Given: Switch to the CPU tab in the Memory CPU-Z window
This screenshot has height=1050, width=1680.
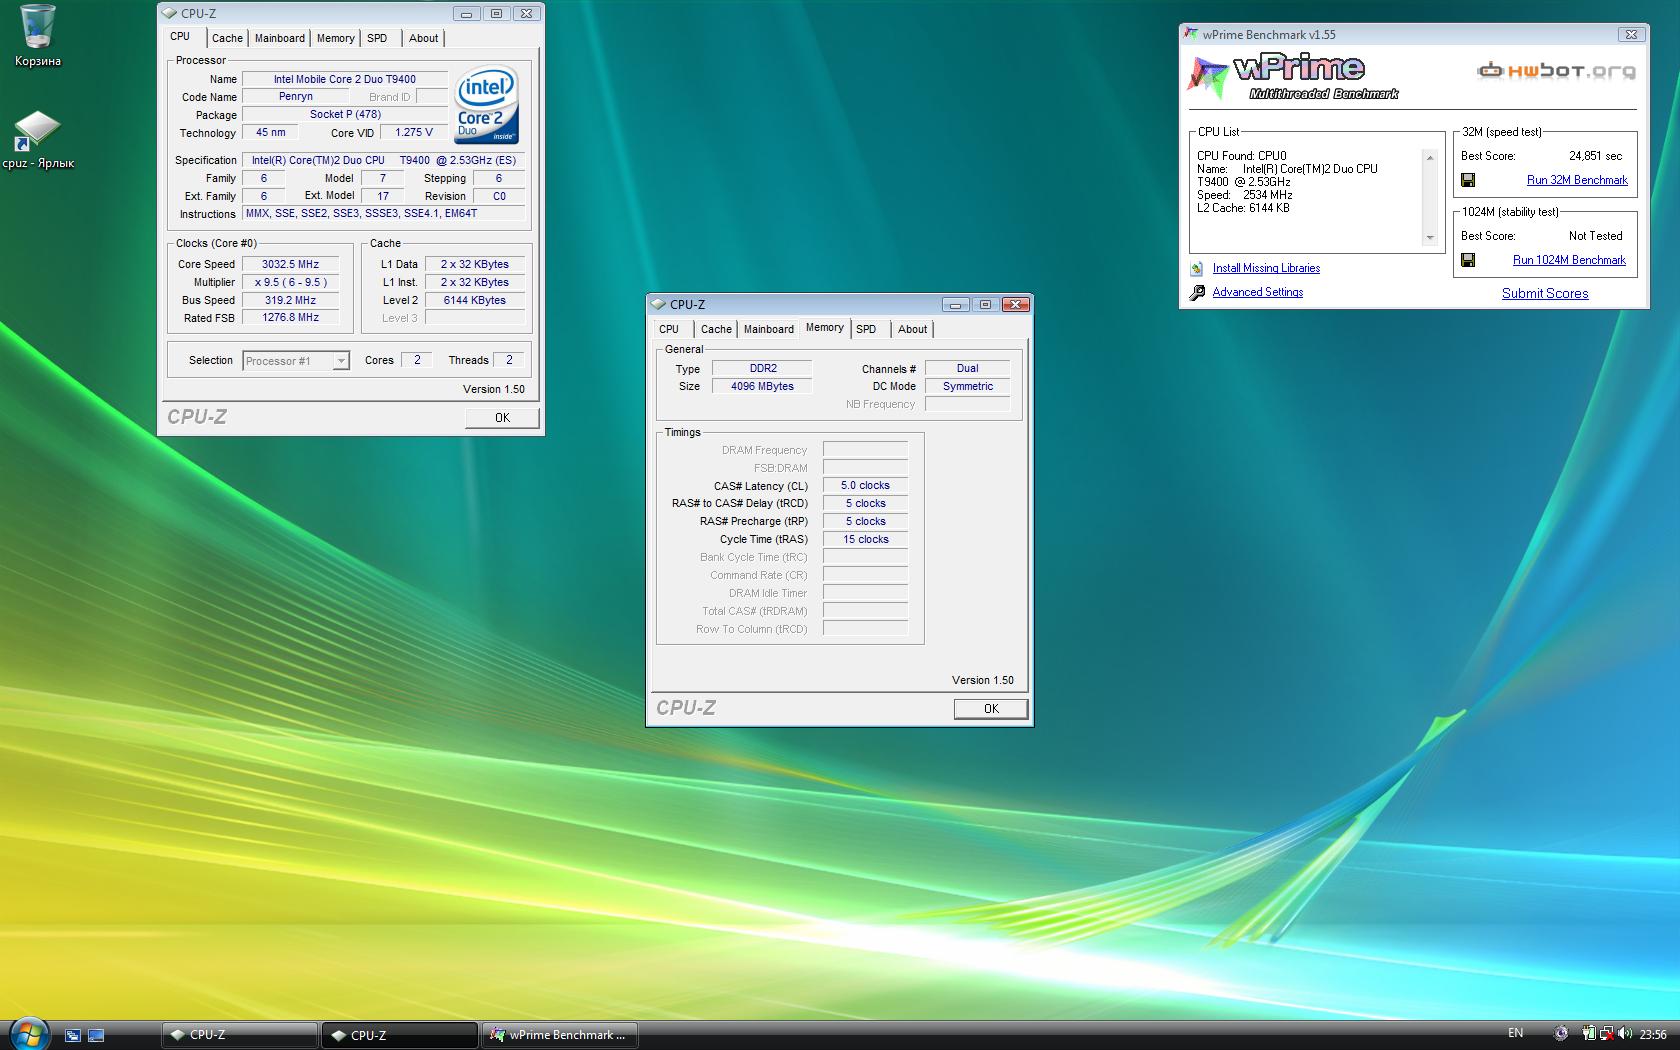Looking at the screenshot, I should (x=669, y=329).
